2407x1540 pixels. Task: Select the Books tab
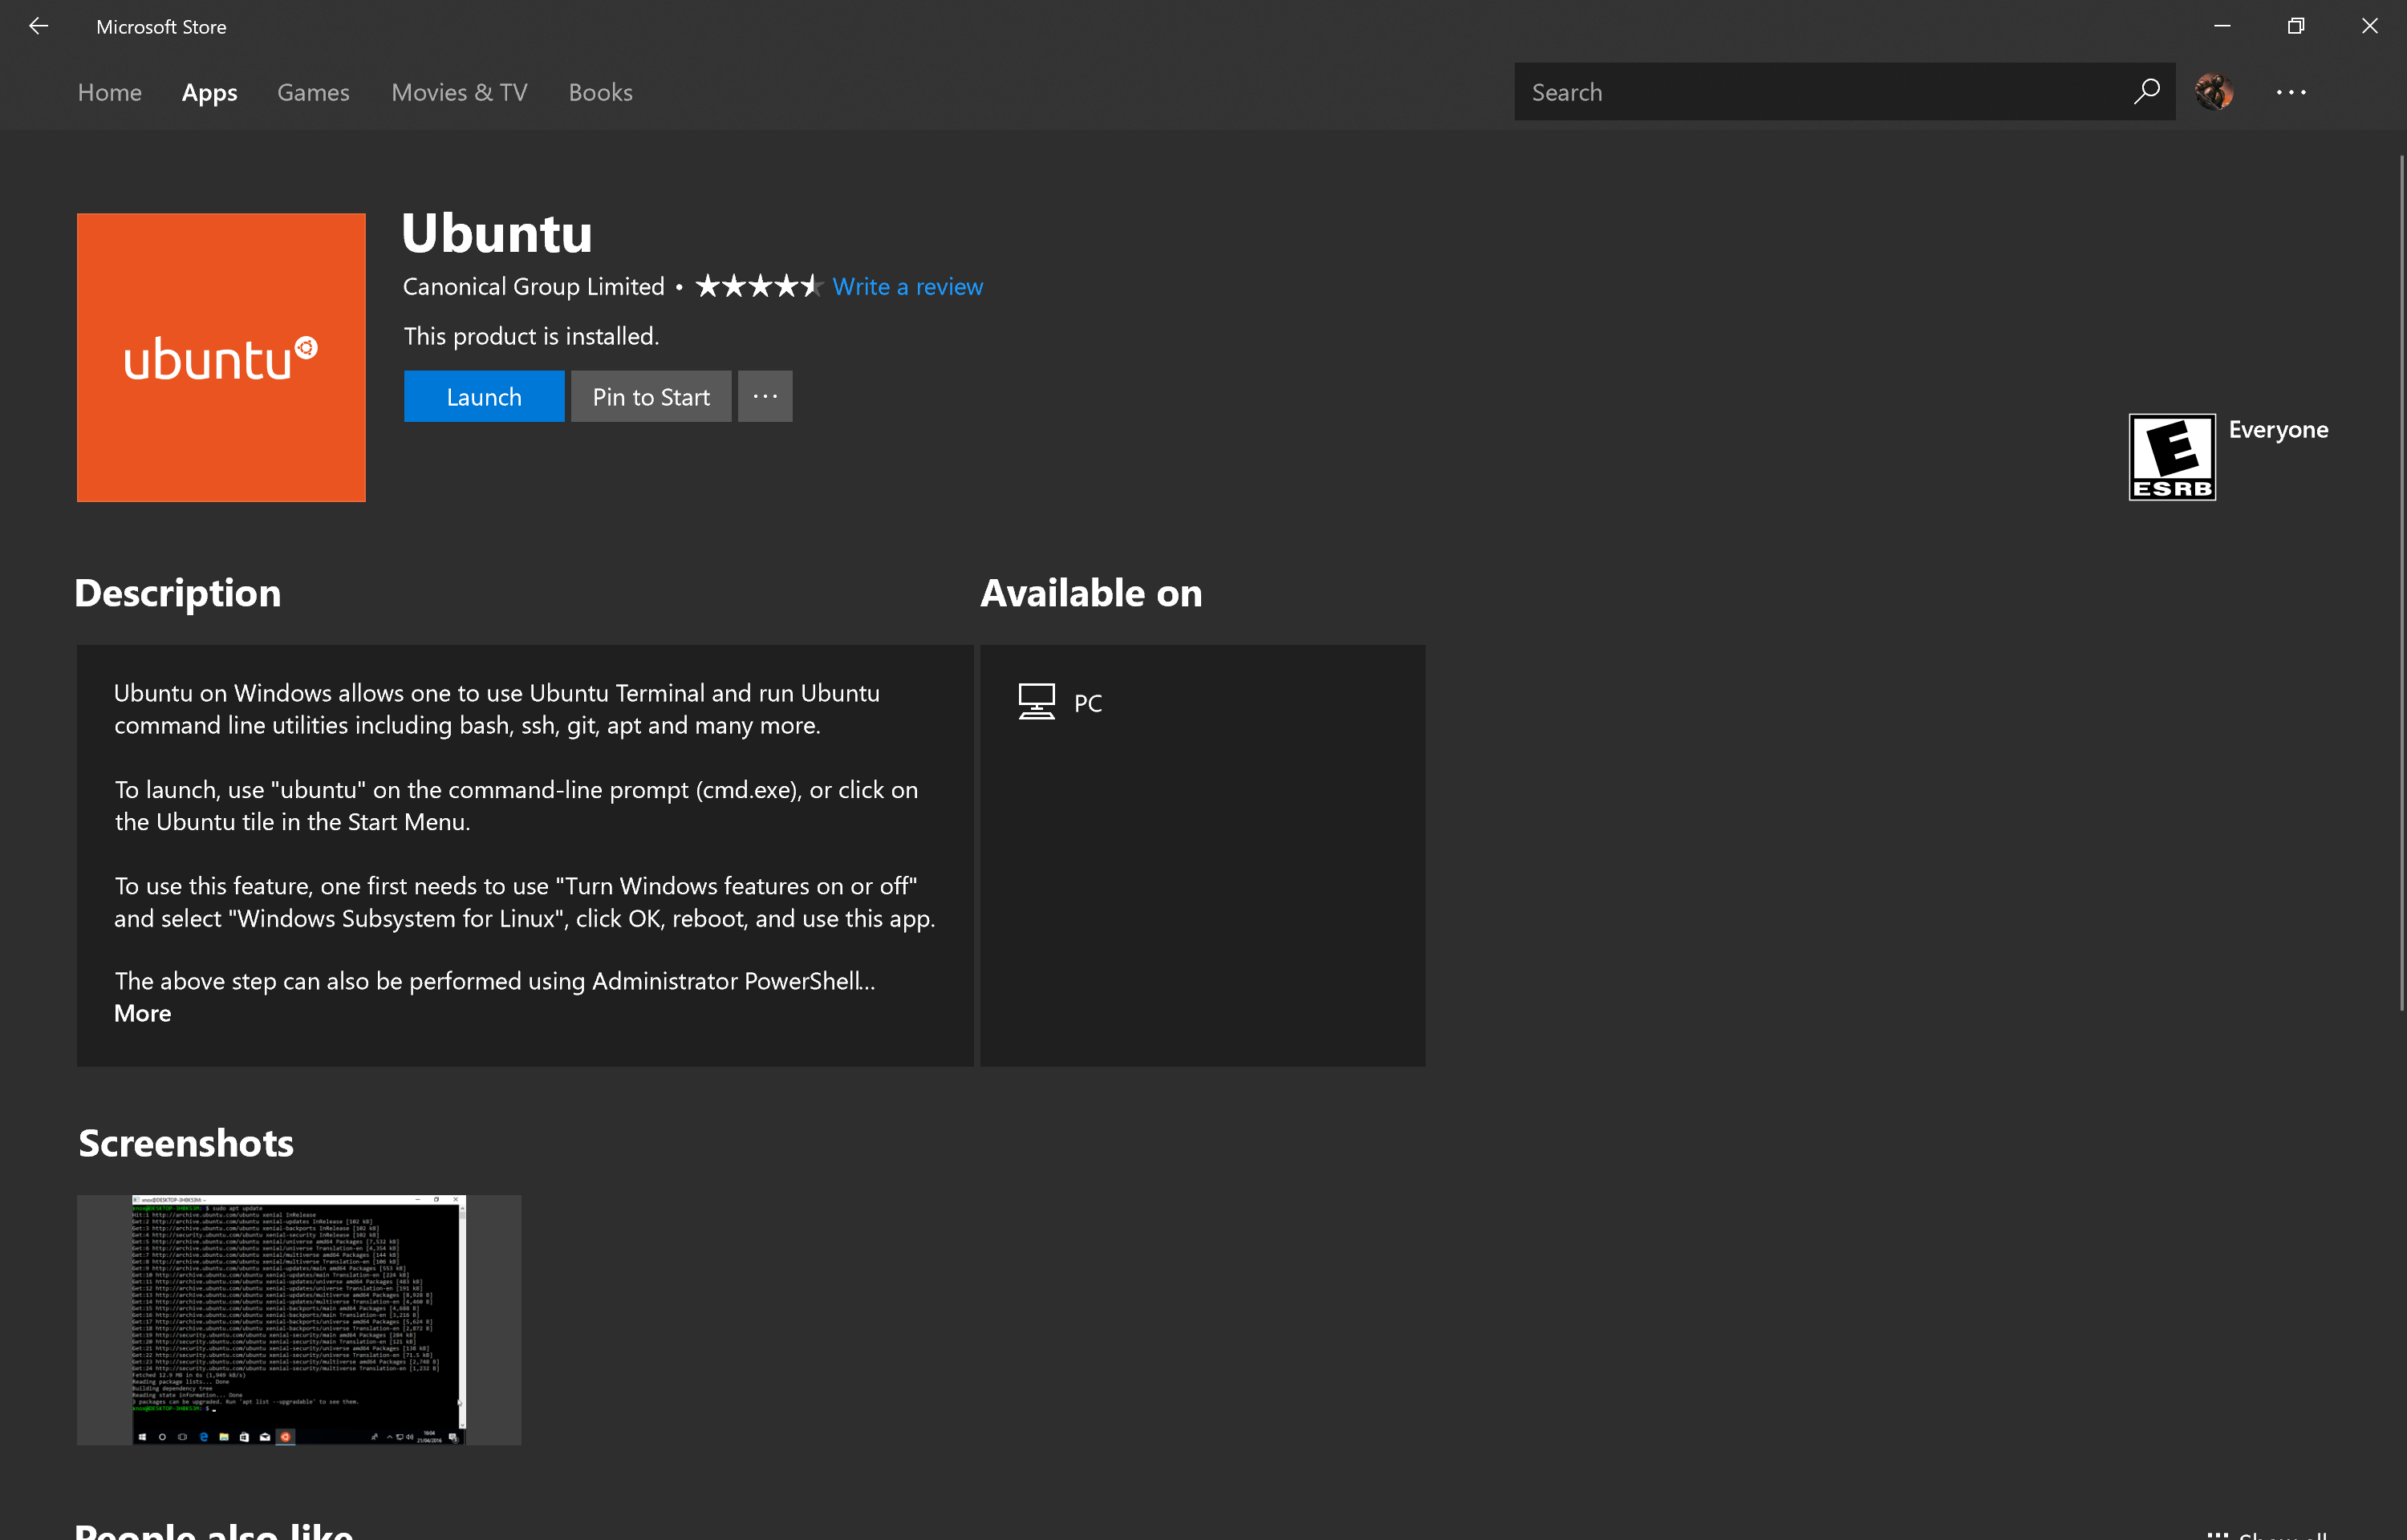click(x=600, y=92)
